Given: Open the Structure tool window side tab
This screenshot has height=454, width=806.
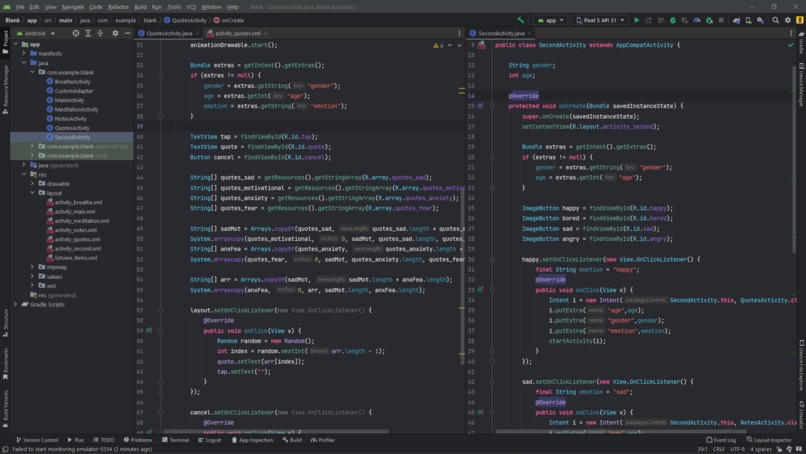Looking at the screenshot, I should pyautogui.click(x=5, y=322).
